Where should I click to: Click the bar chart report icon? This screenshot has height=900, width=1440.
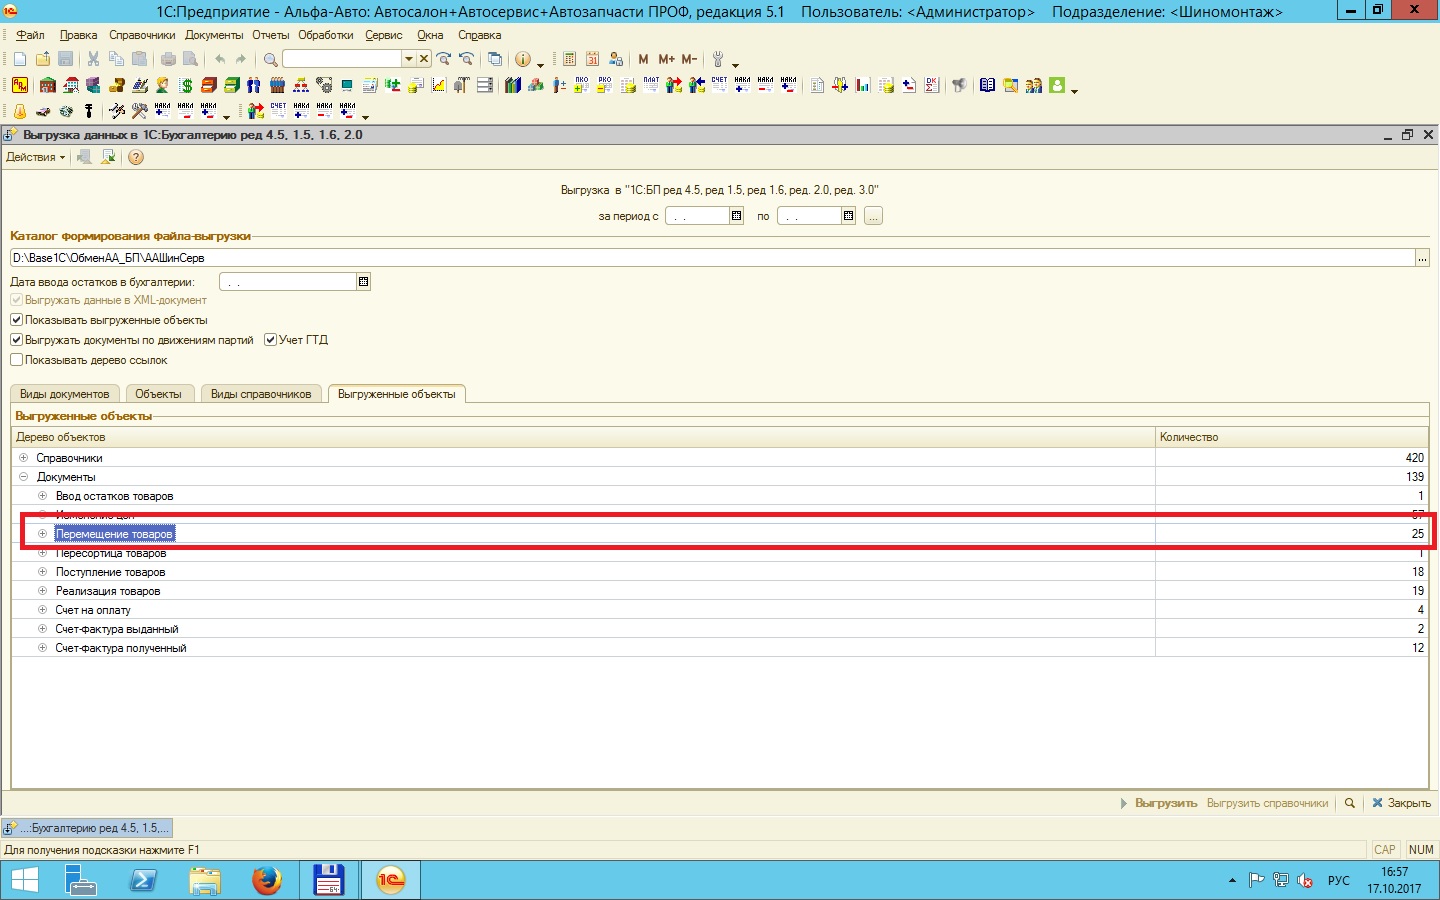pyautogui.click(x=863, y=85)
